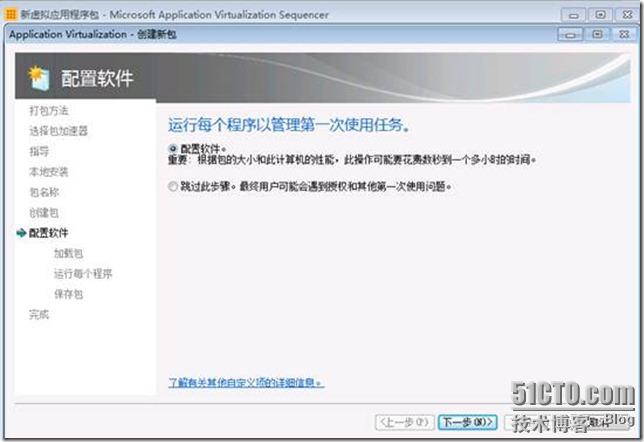Minimize the 创建新包 wizard dialog
This screenshot has height=442, width=644.
pyautogui.click(x=570, y=35)
